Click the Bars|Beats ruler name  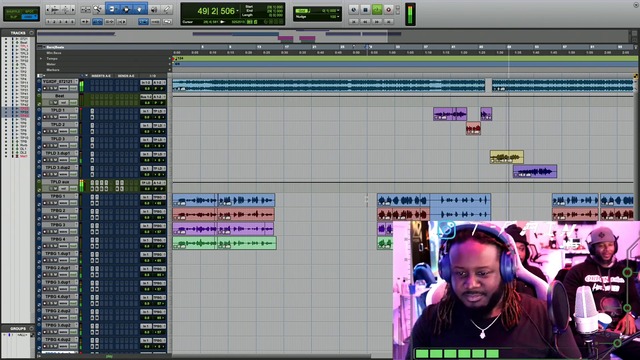tap(56, 47)
